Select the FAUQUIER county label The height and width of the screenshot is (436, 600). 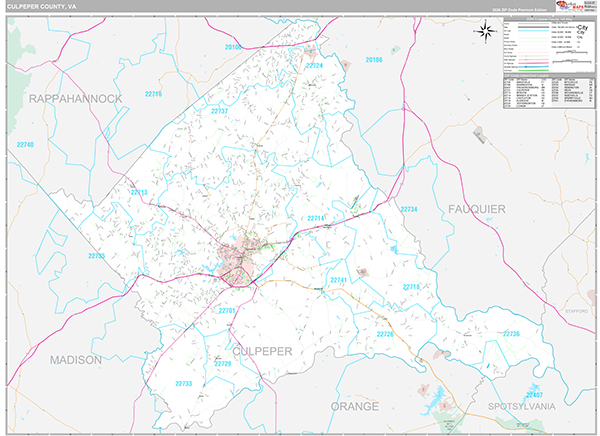pyautogui.click(x=476, y=209)
